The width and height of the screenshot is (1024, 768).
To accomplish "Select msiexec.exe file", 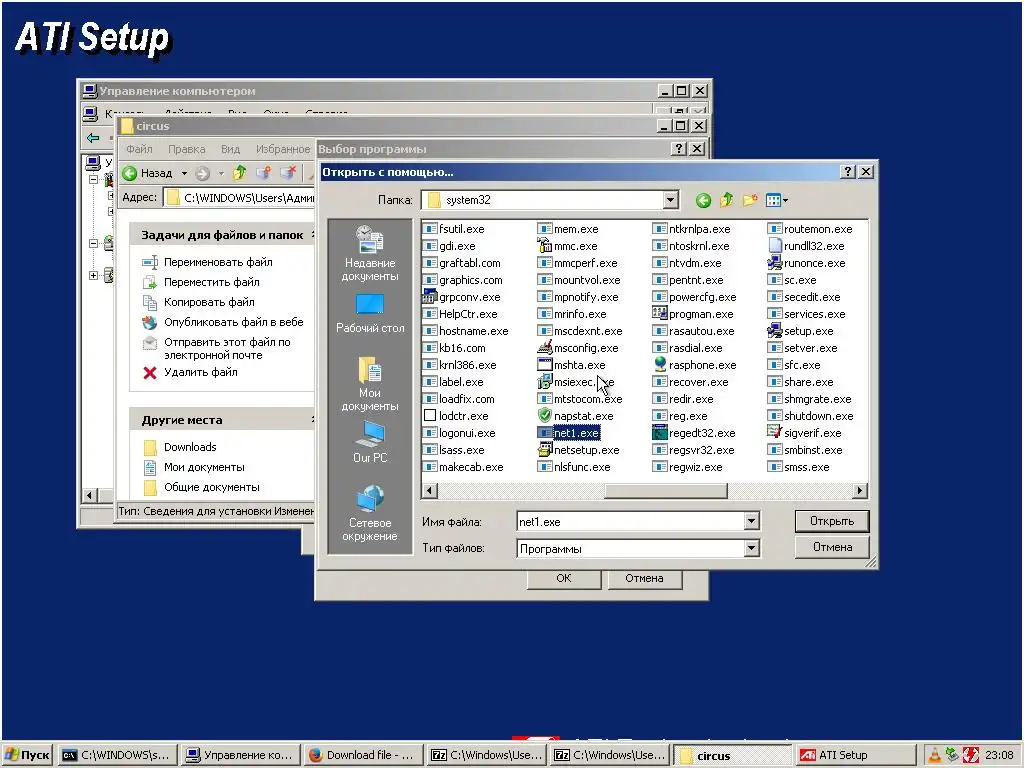I will 576,382.
